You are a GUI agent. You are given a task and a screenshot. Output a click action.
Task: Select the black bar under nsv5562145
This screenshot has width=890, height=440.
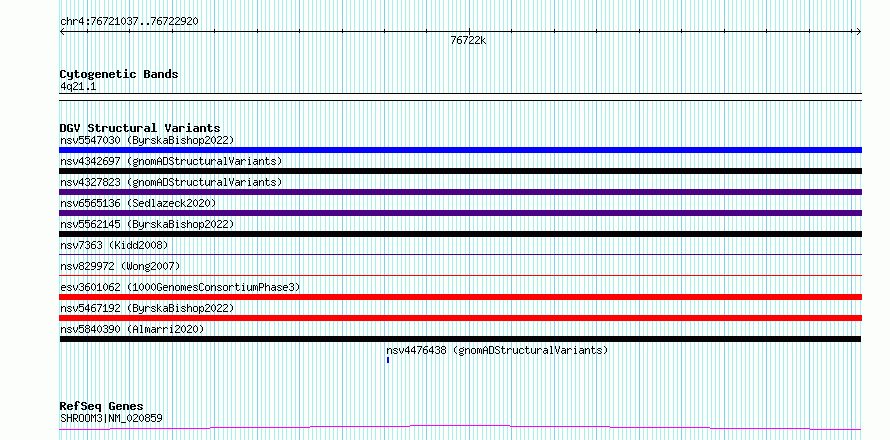460,234
